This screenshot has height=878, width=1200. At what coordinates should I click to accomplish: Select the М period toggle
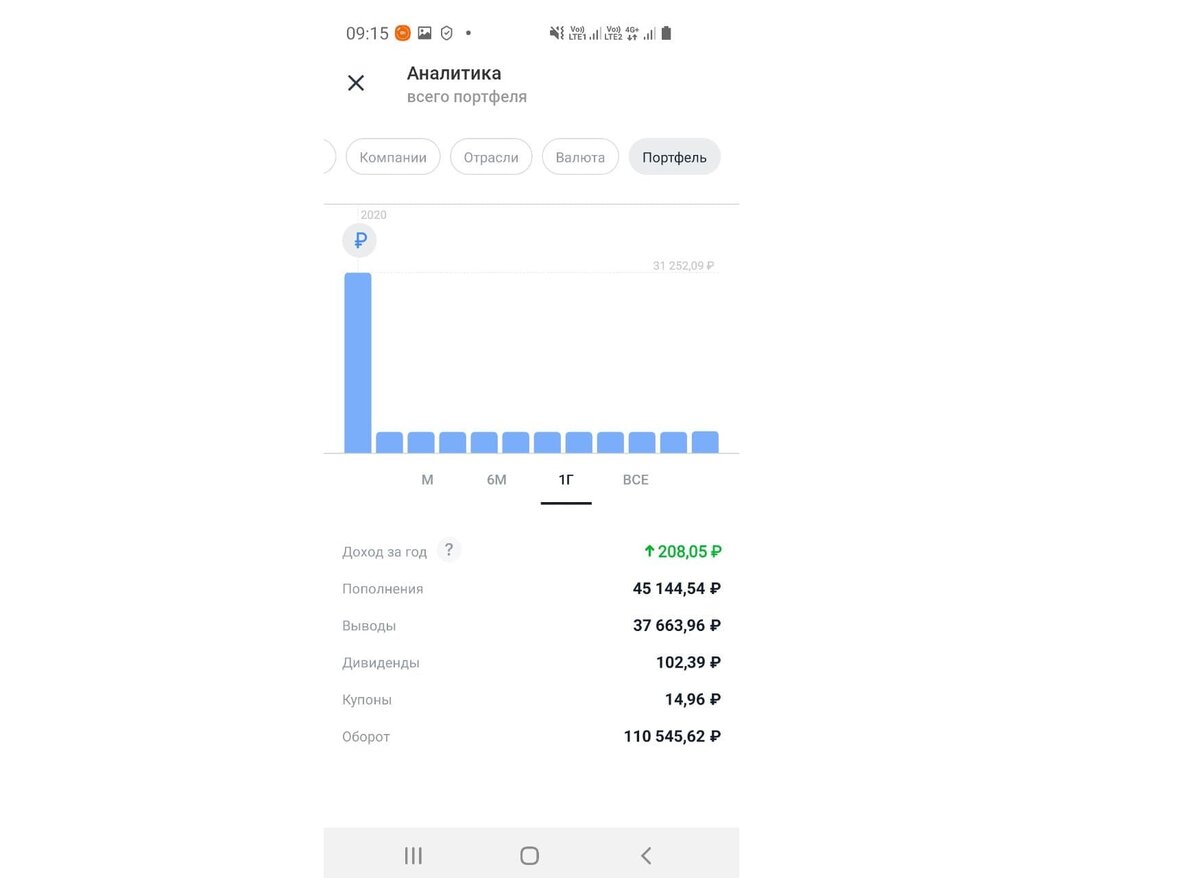(427, 479)
